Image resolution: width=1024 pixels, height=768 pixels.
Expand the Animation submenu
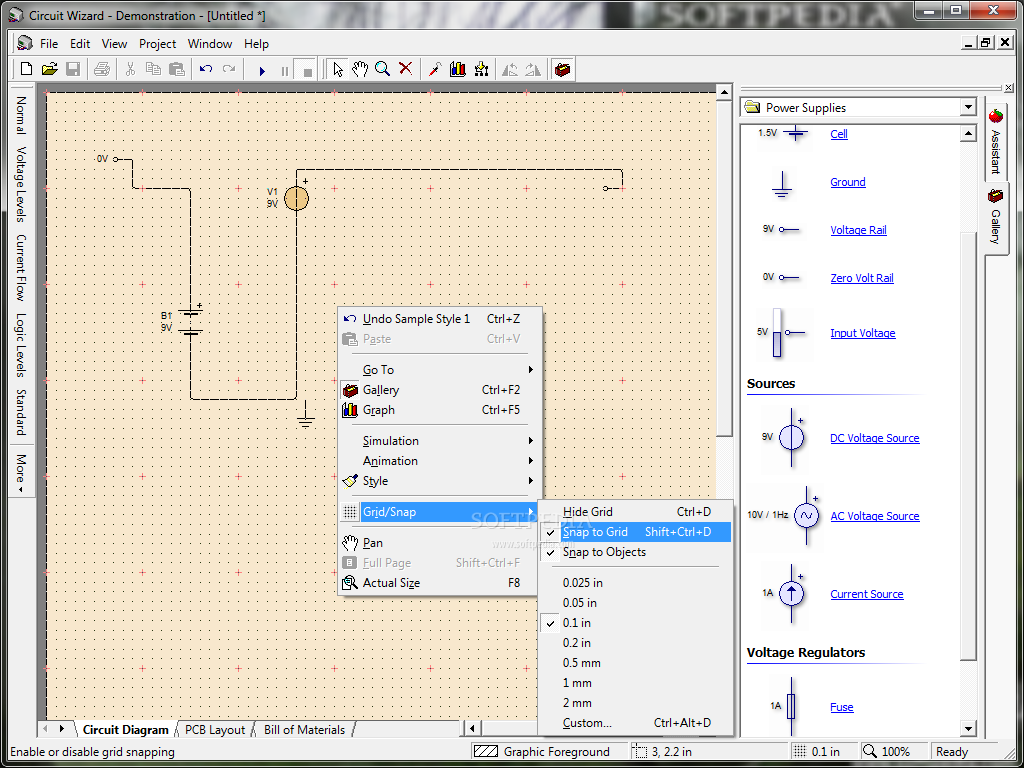(x=440, y=461)
